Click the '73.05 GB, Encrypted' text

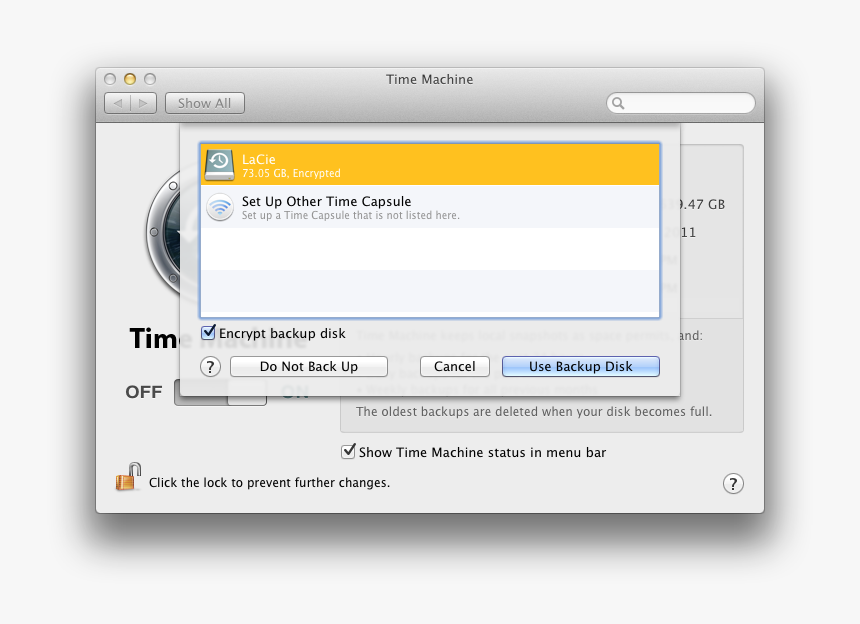[291, 173]
